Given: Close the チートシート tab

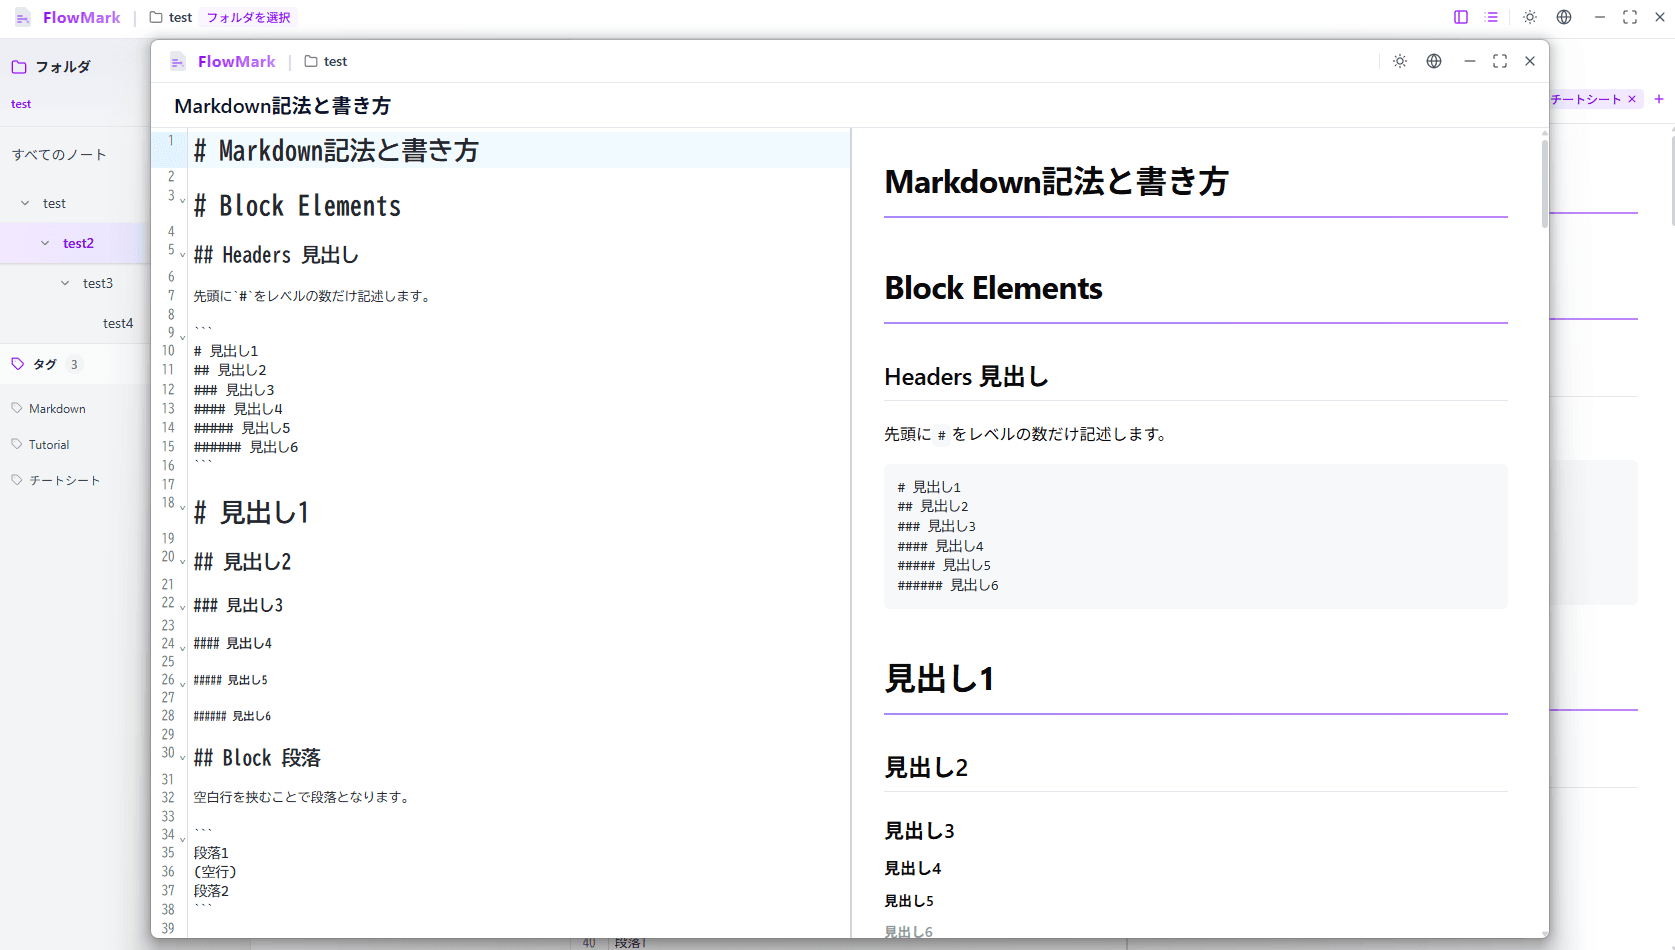Looking at the screenshot, I should (x=1632, y=99).
